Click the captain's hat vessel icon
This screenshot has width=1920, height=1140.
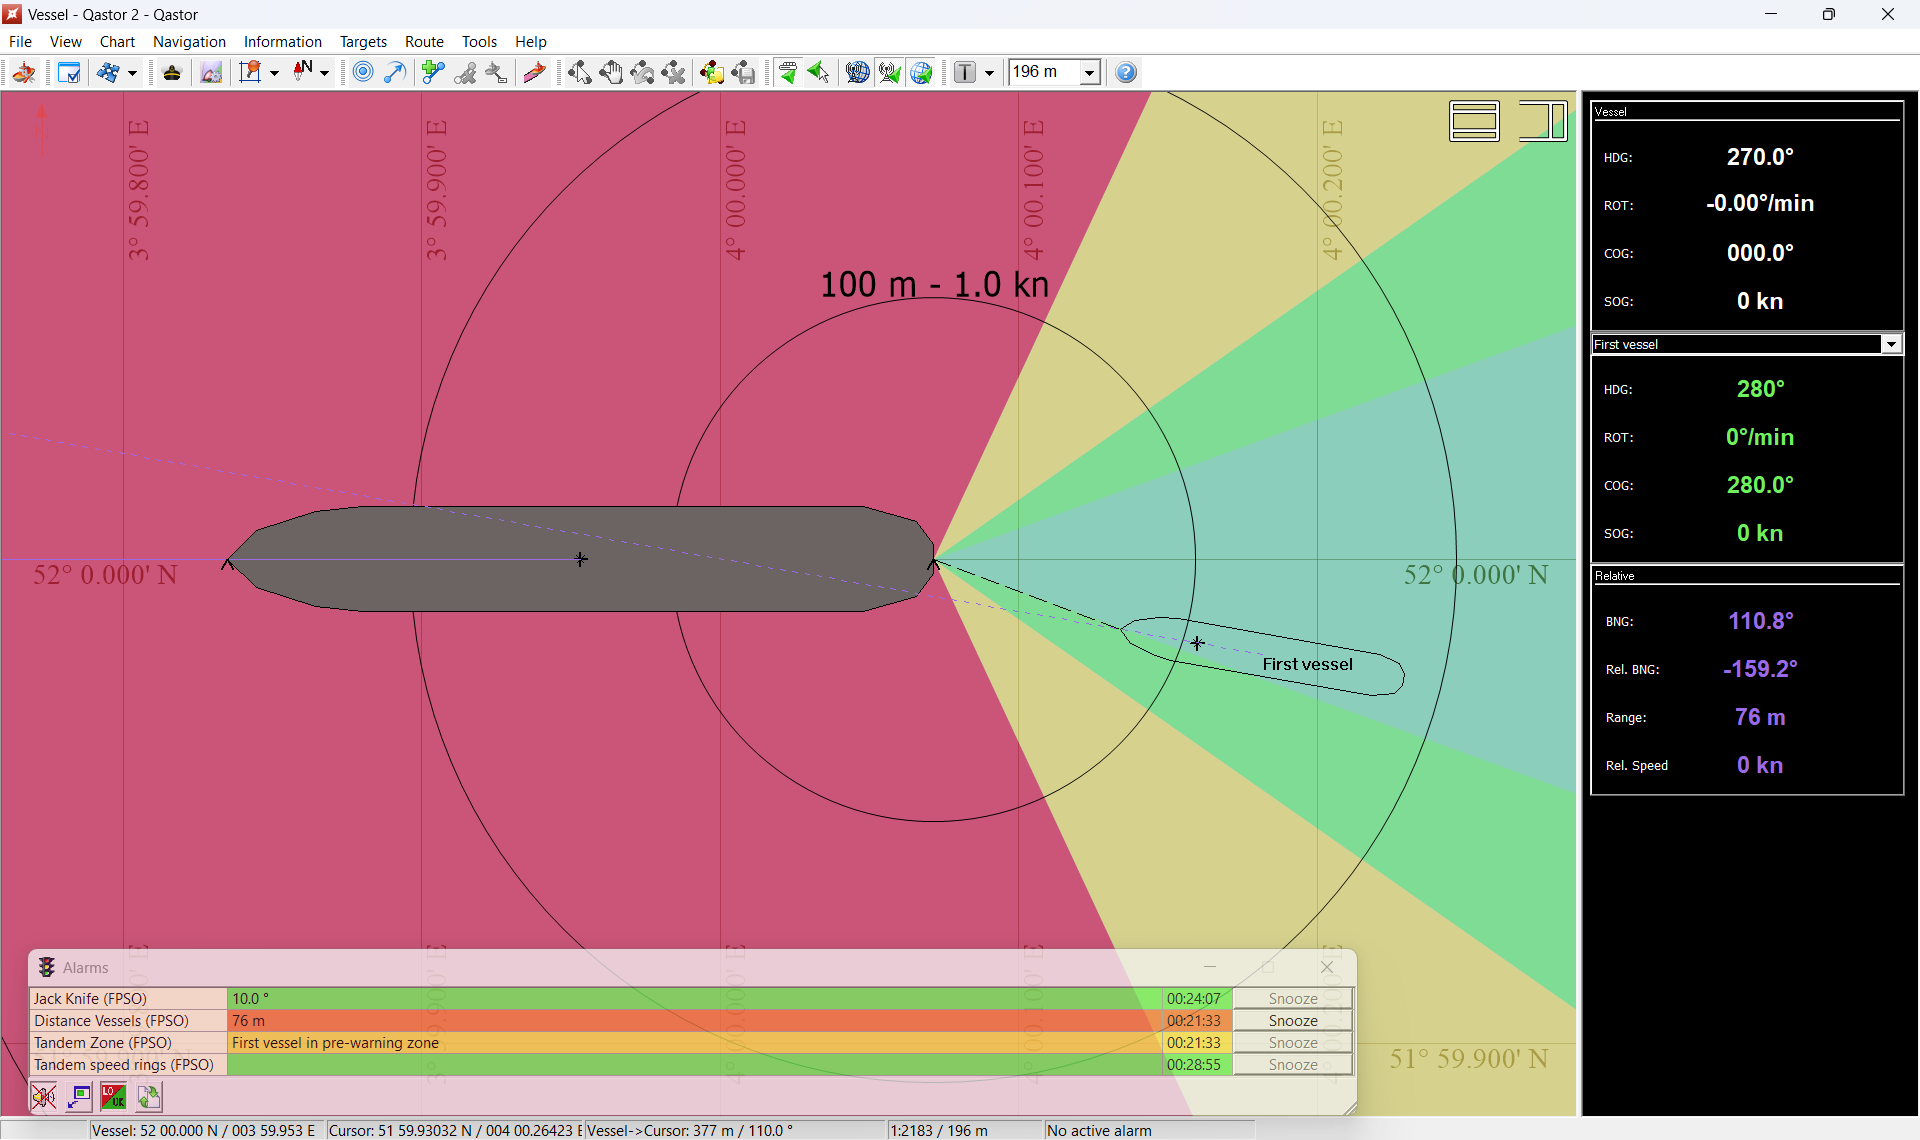[172, 73]
